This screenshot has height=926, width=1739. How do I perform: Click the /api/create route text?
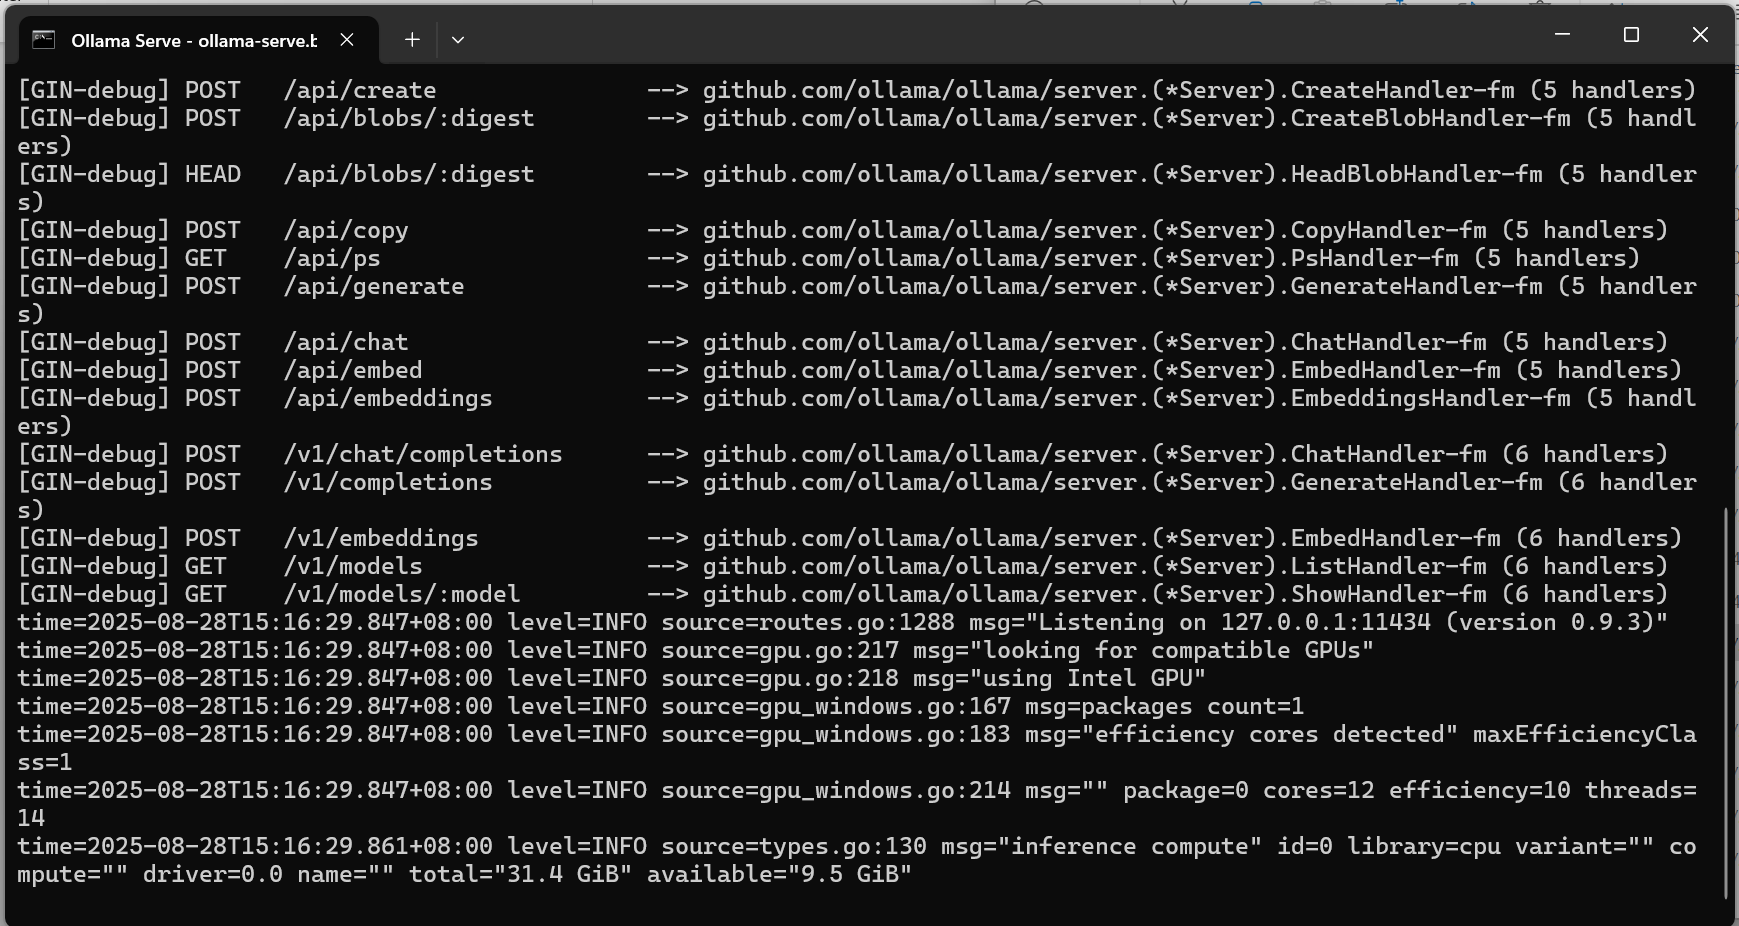pos(360,91)
